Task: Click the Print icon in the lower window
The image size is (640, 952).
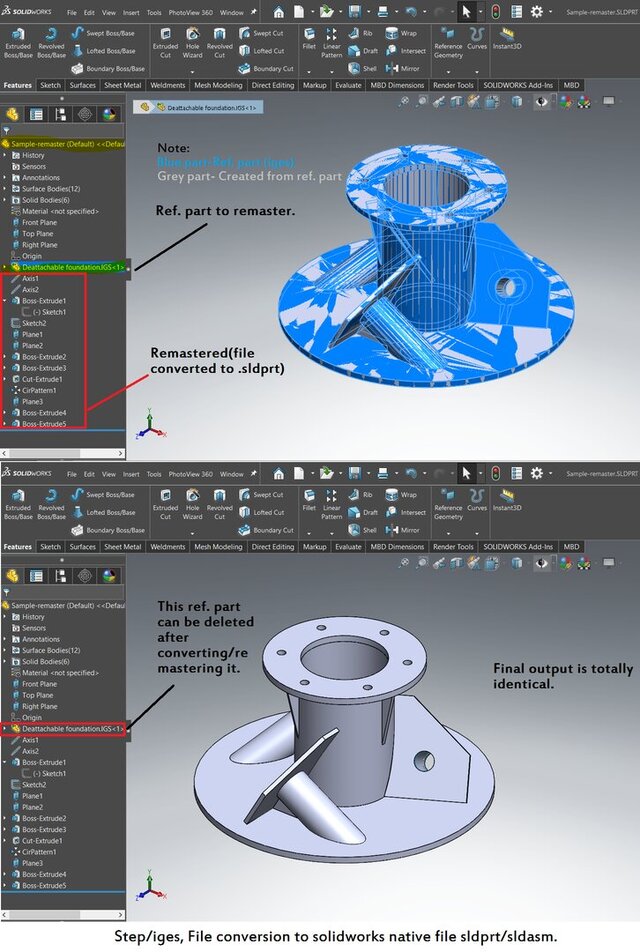Action: pos(383,473)
